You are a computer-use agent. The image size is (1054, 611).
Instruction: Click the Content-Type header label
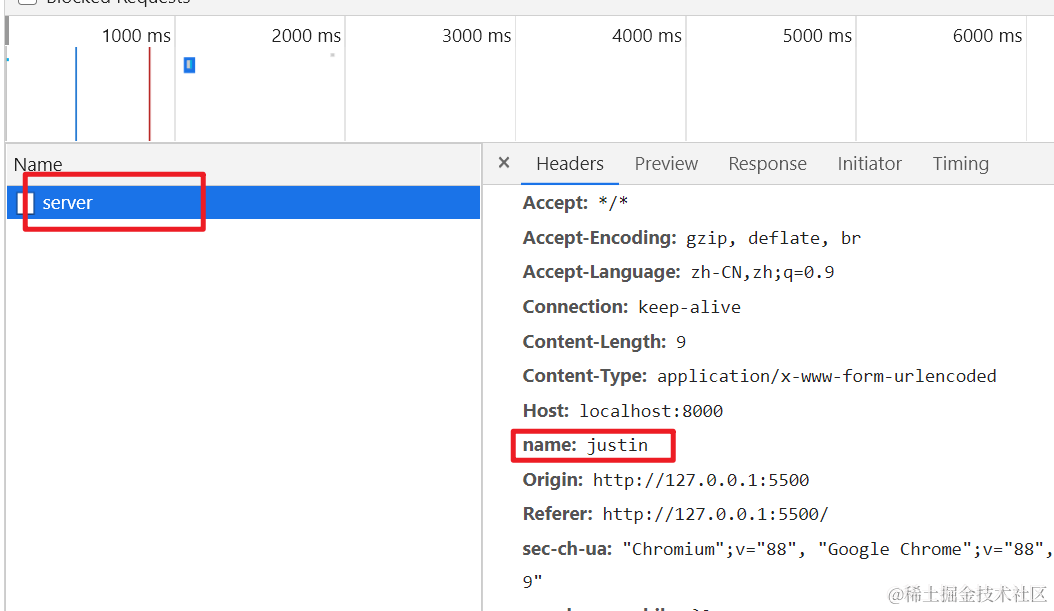coord(585,376)
